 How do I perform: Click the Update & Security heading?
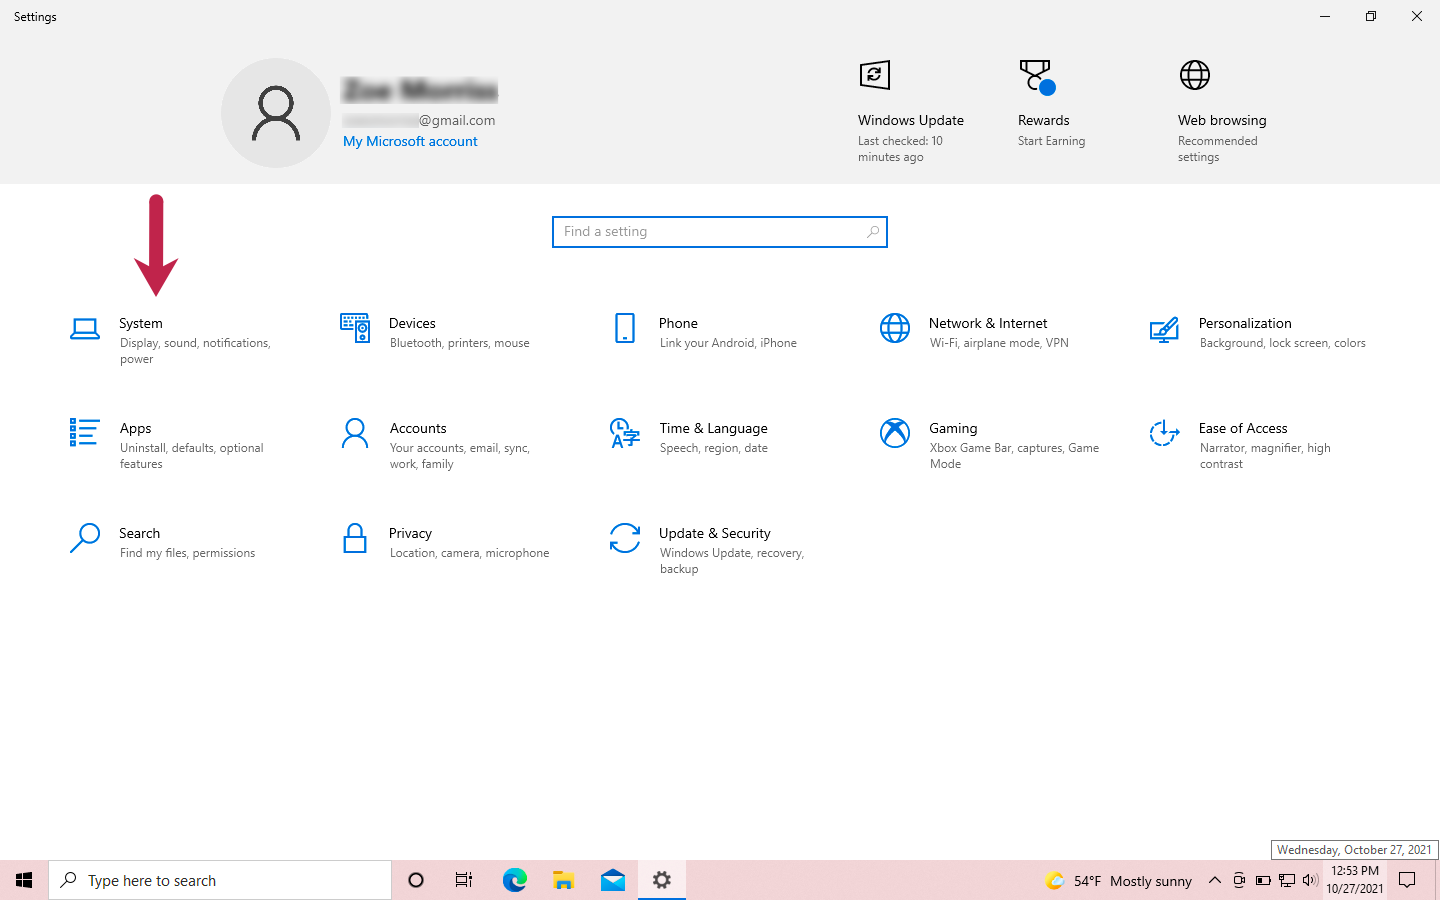tap(714, 533)
